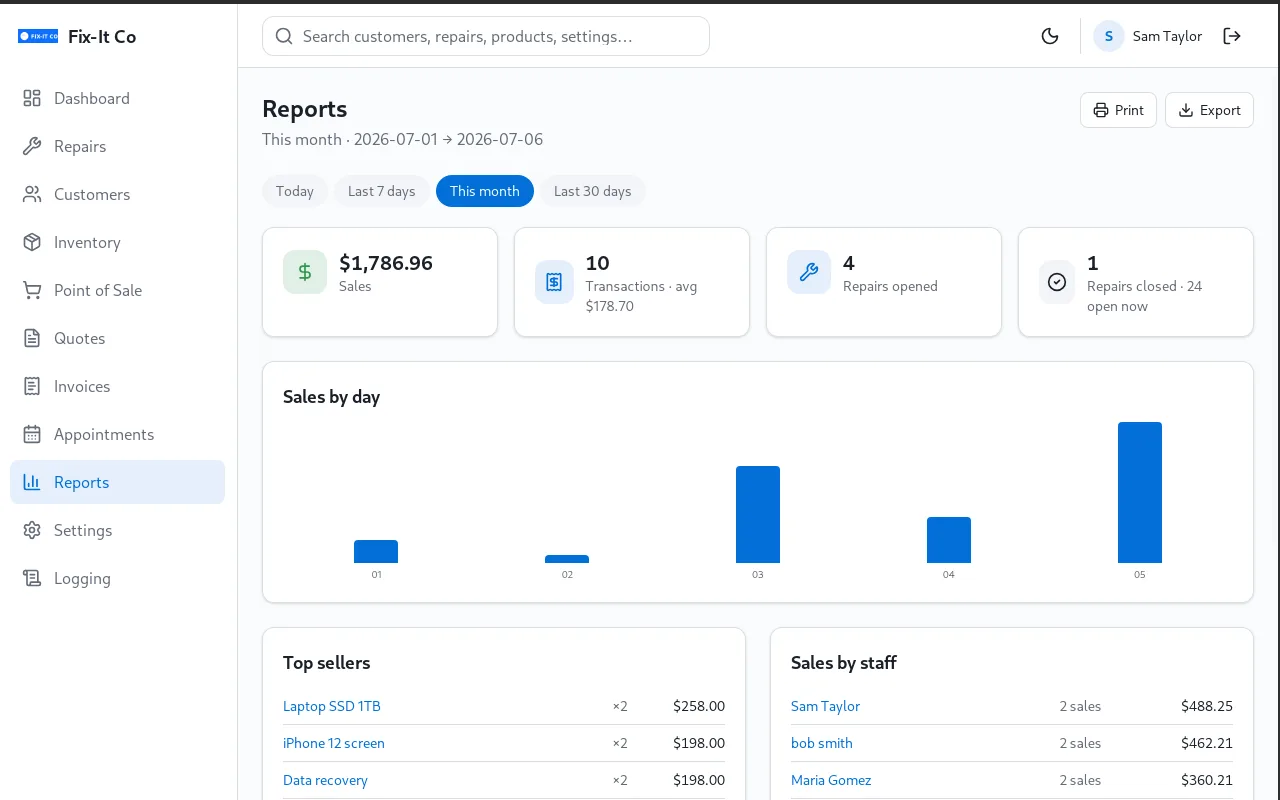This screenshot has width=1280, height=800.
Task: Toggle dark mode with the moon icon
Action: coord(1050,36)
